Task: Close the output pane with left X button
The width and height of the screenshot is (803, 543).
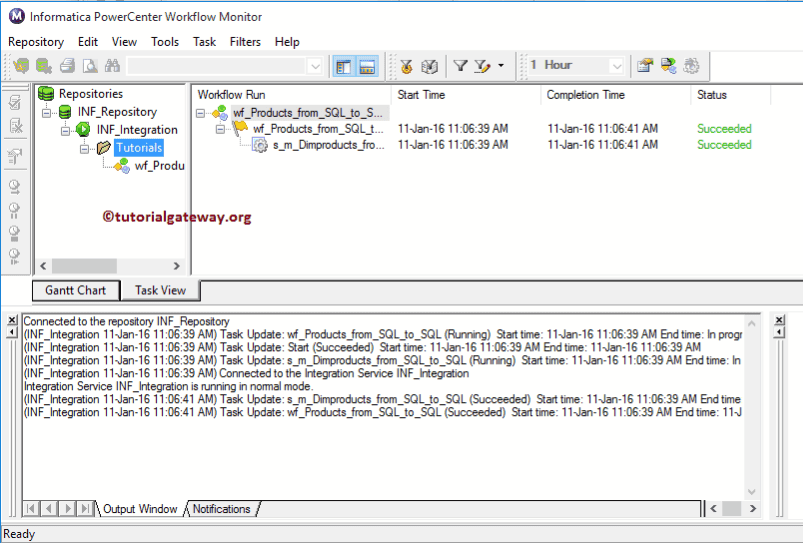Action: [x=12, y=320]
